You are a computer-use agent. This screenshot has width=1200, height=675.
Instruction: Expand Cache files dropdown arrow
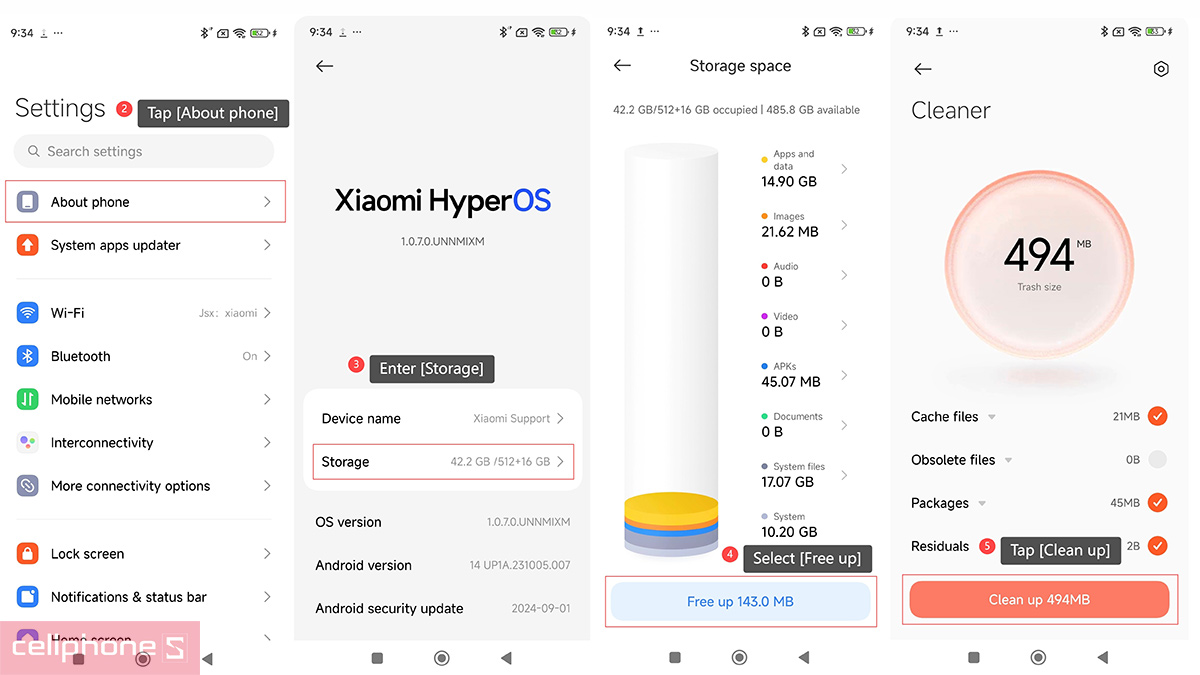pyautogui.click(x=992, y=417)
